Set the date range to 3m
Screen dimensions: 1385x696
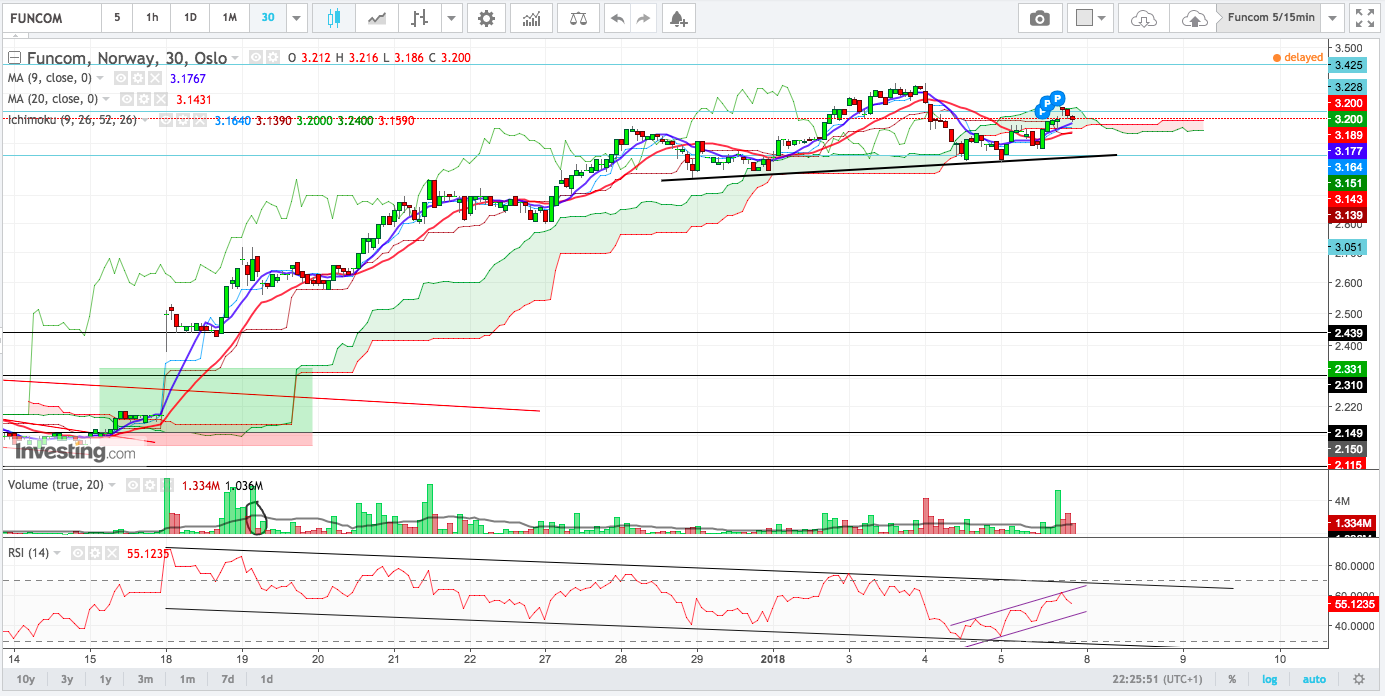(146, 679)
